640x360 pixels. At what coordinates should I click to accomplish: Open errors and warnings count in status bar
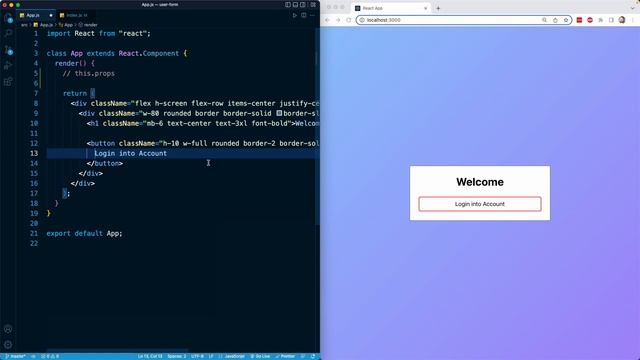pos(50,356)
